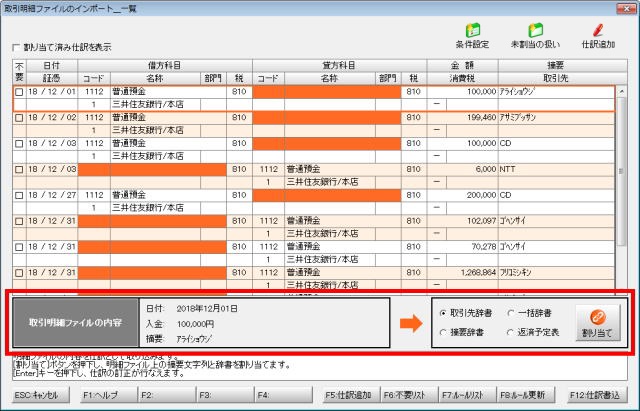Toggle 割り当て済み仕訳を表示 checkbox
Viewport: 640px width, 411px height.
(16, 47)
